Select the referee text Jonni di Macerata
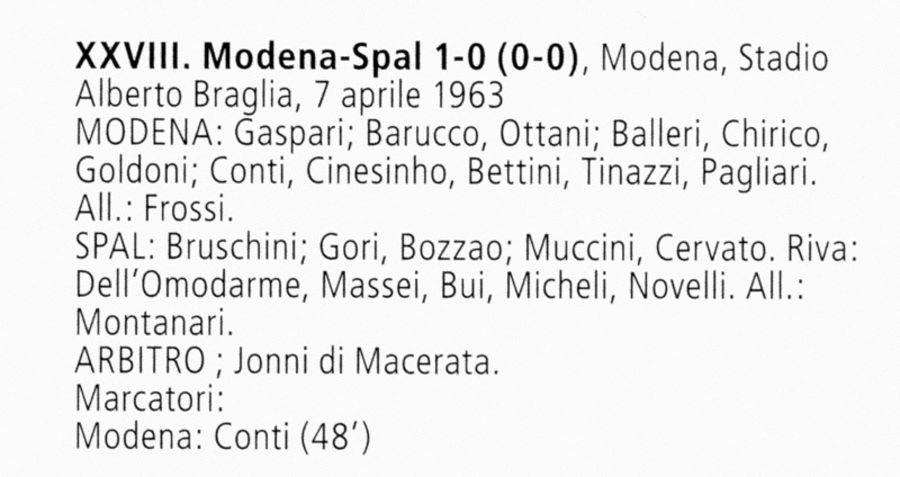Viewport: 900px width, 477px height. pyautogui.click(x=366, y=360)
